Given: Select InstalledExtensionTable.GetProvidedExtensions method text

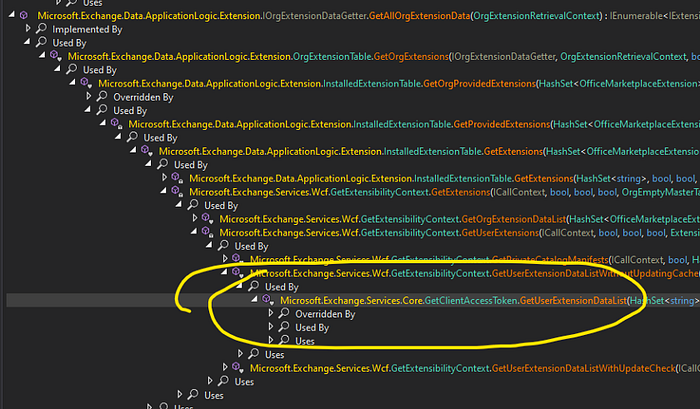Looking at the screenshot, I should pyautogui.click(x=451, y=124).
